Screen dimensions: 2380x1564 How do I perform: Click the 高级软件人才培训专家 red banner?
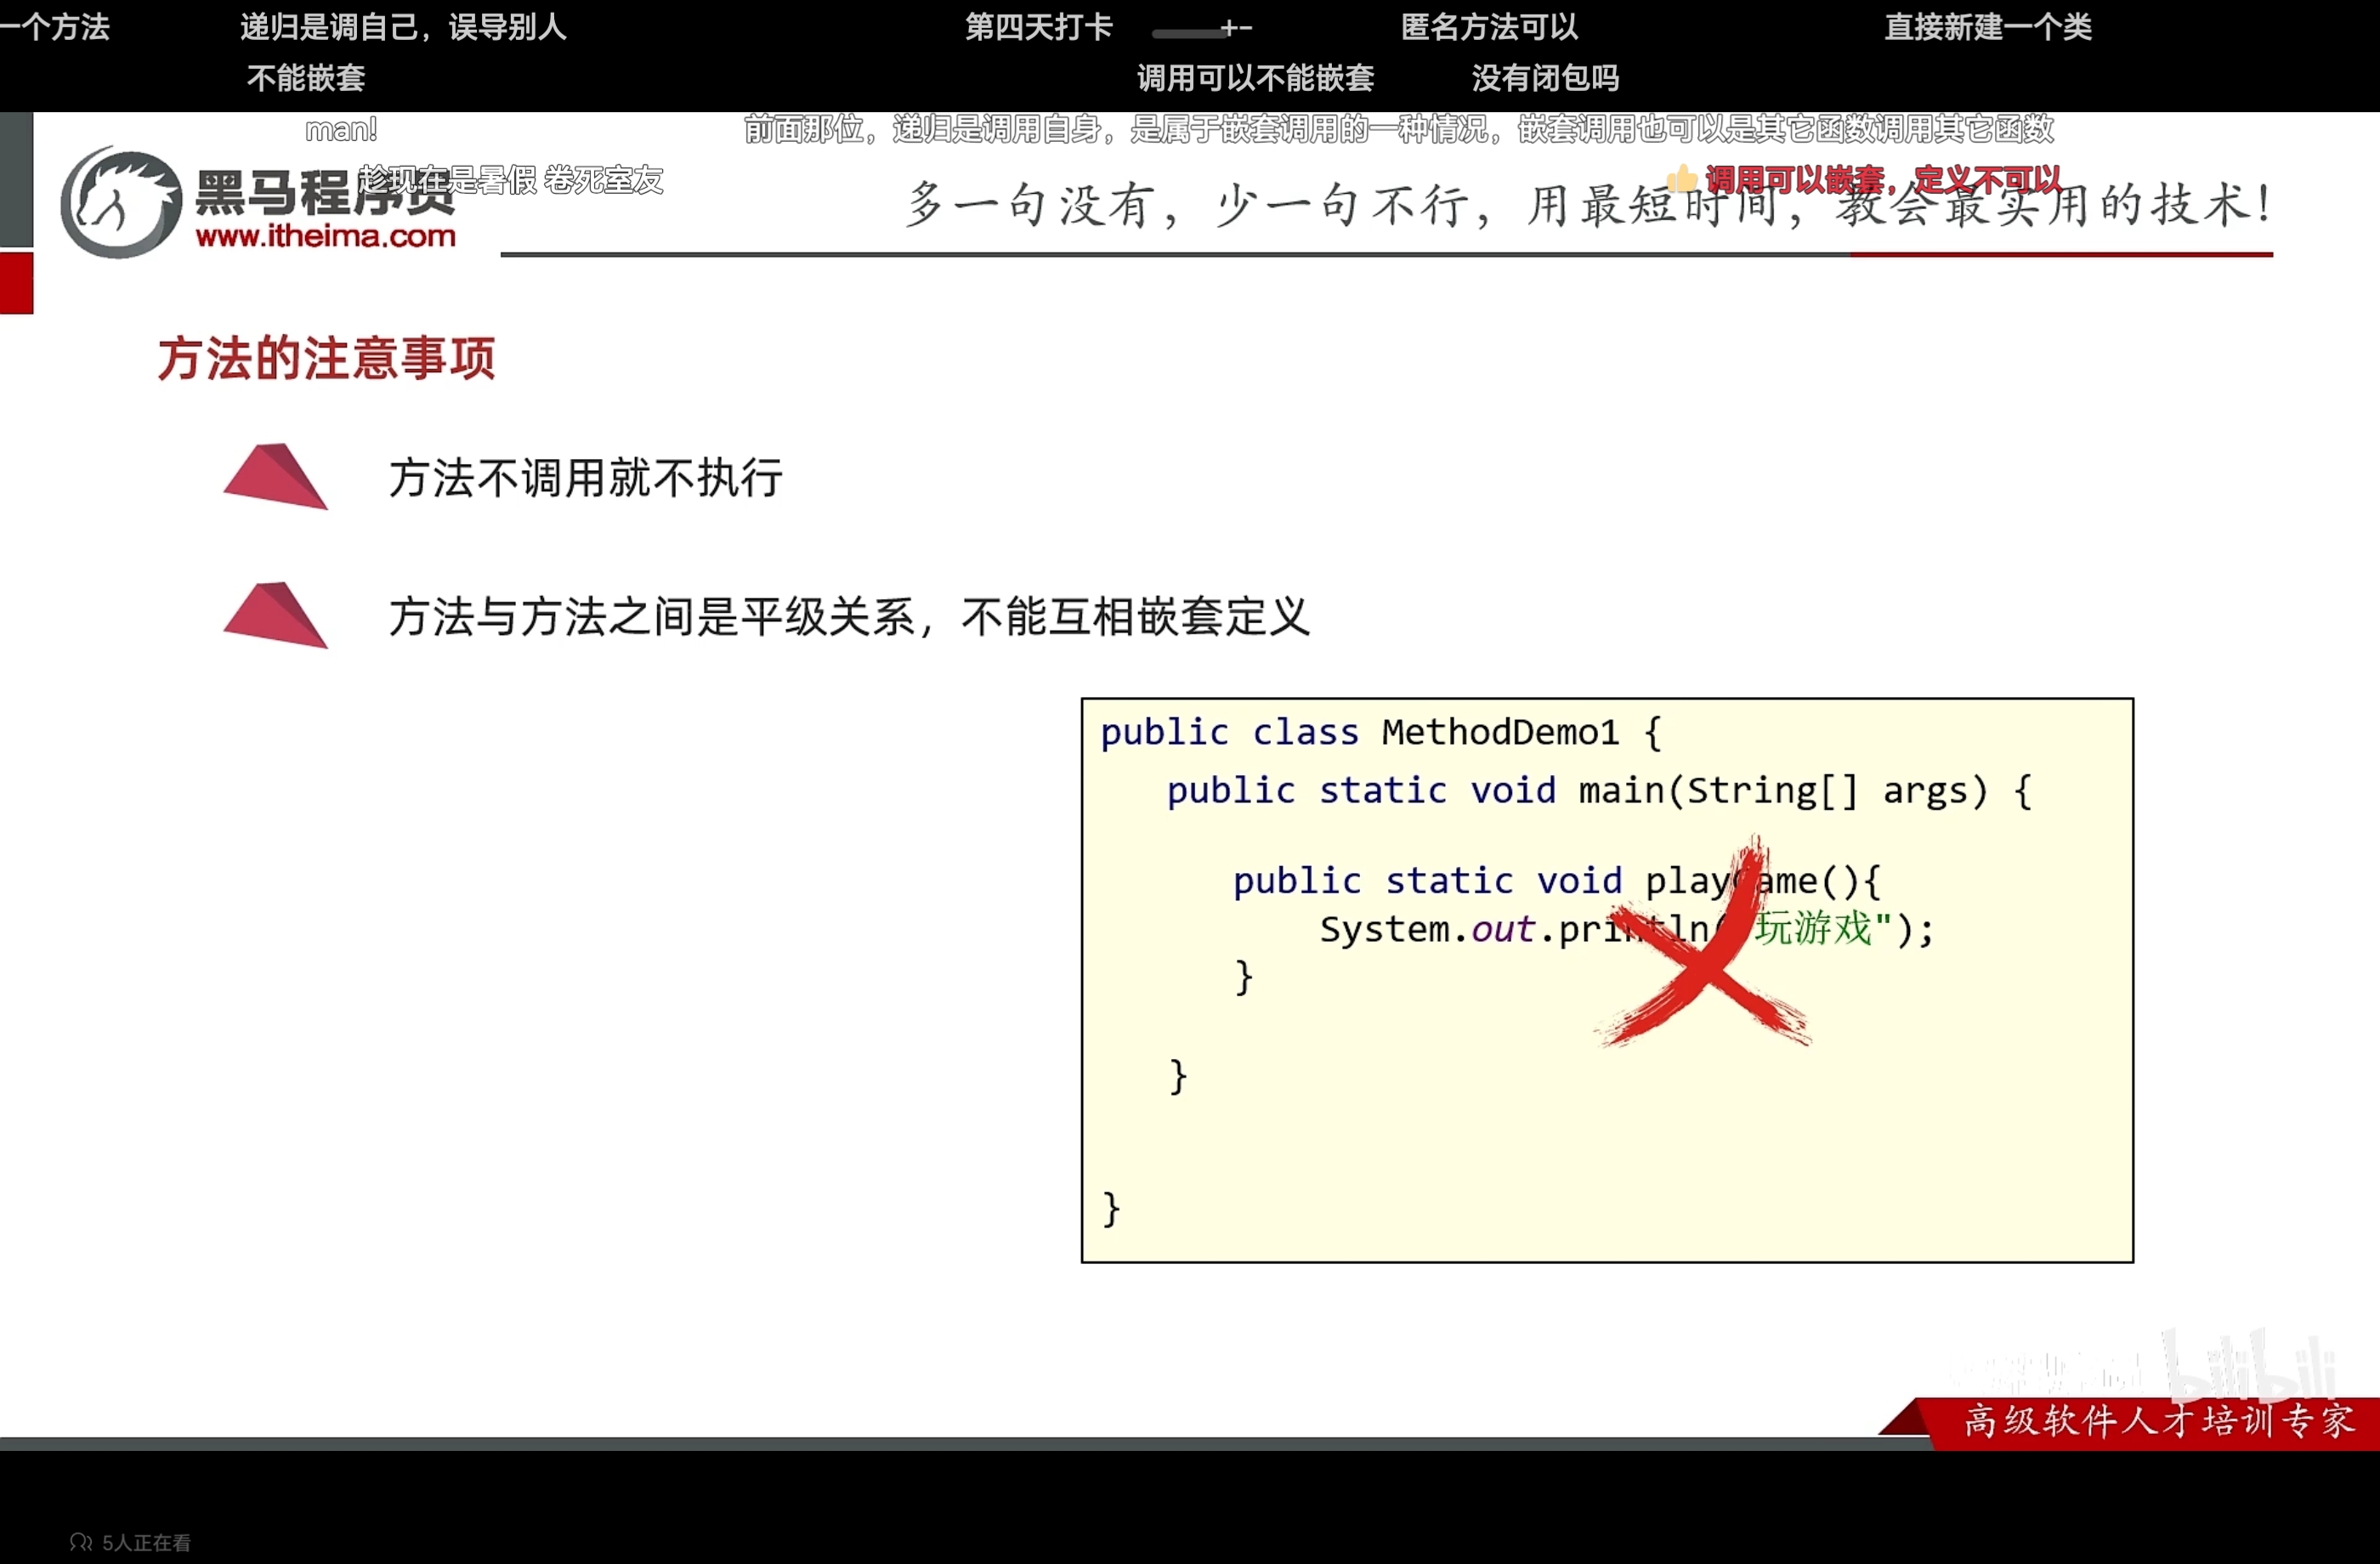[x=2158, y=1421]
